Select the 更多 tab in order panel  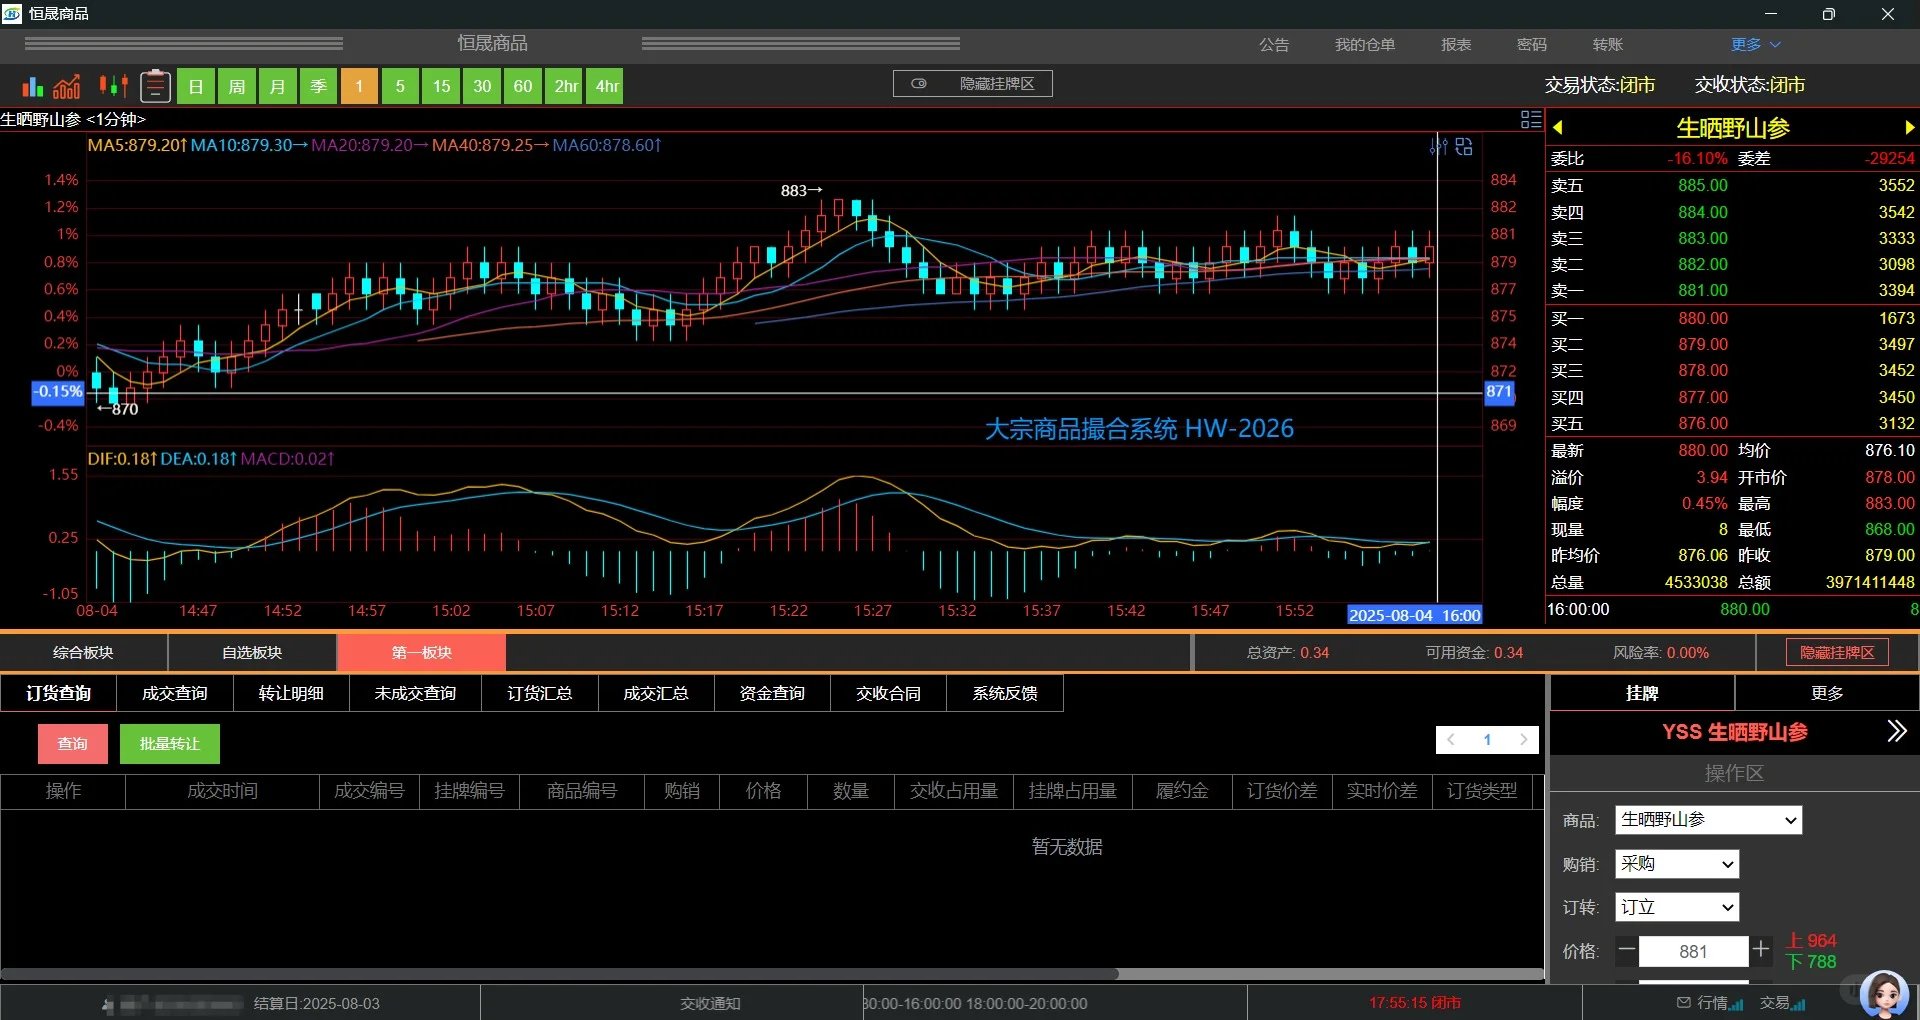[1827, 693]
